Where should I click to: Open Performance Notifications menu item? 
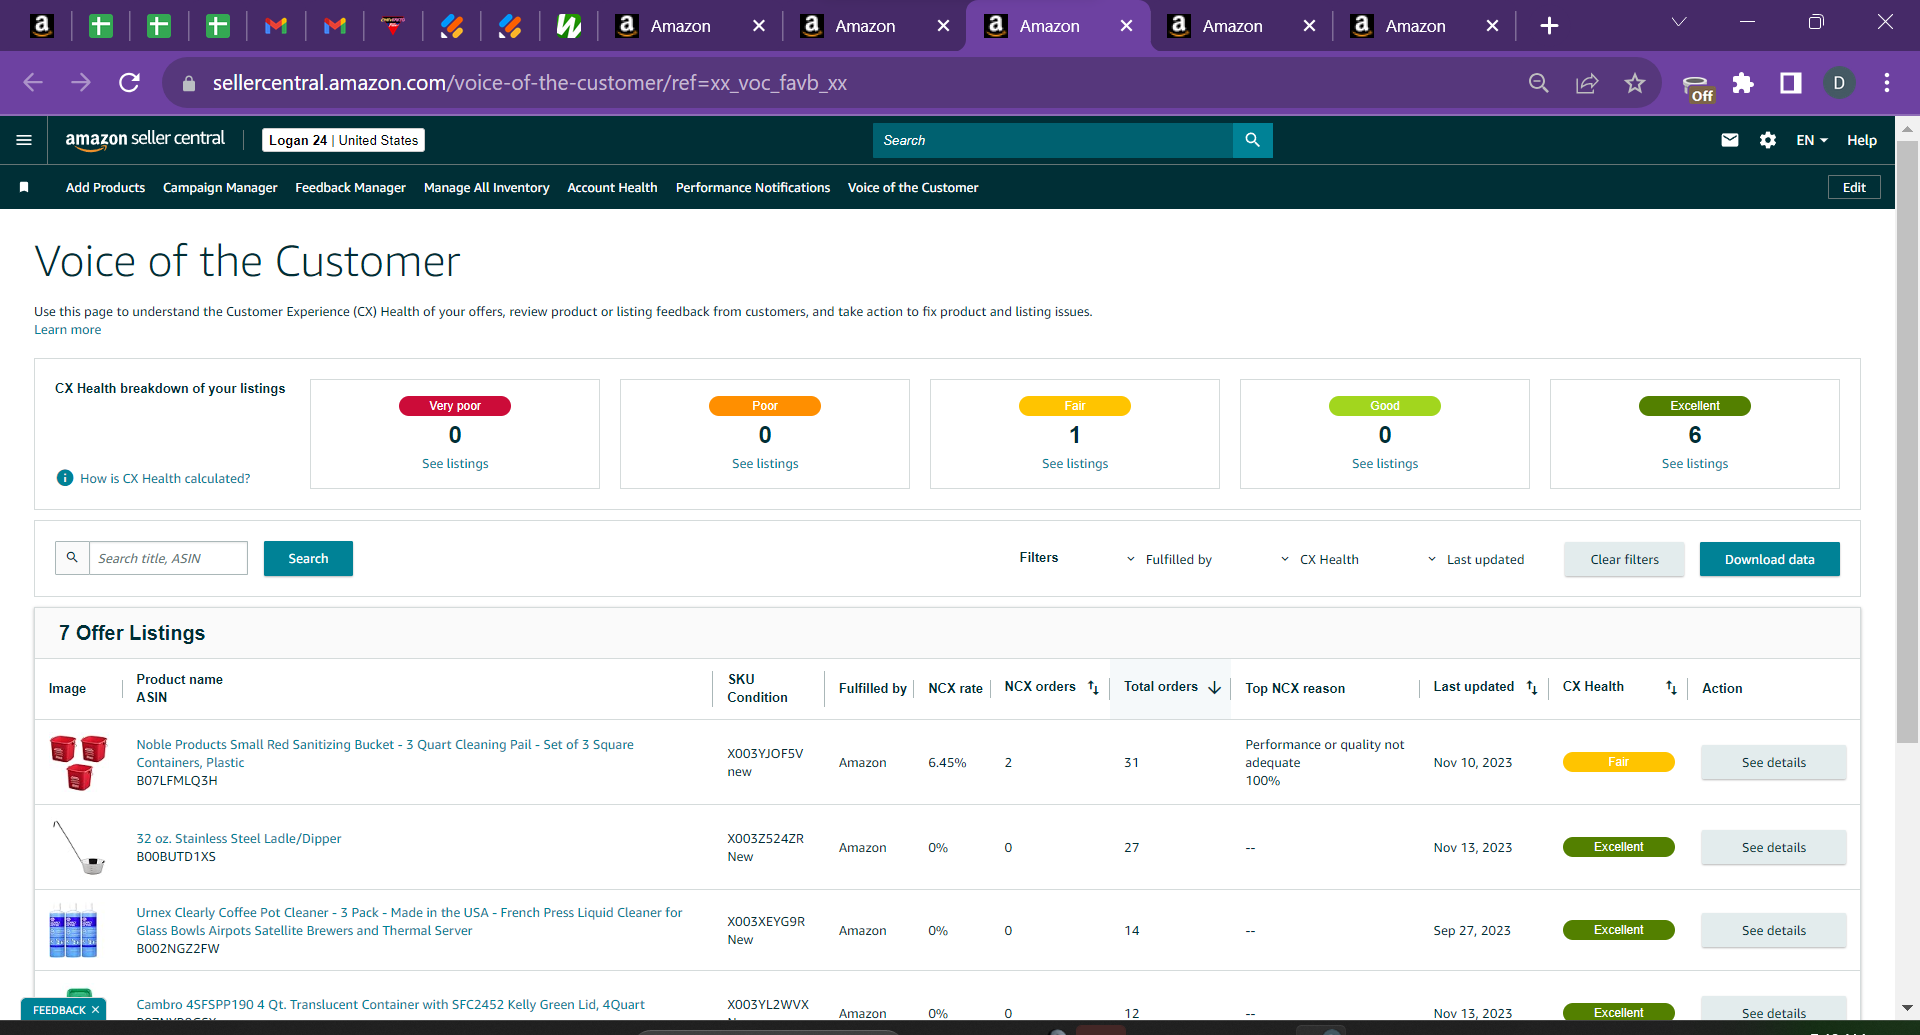pos(753,187)
